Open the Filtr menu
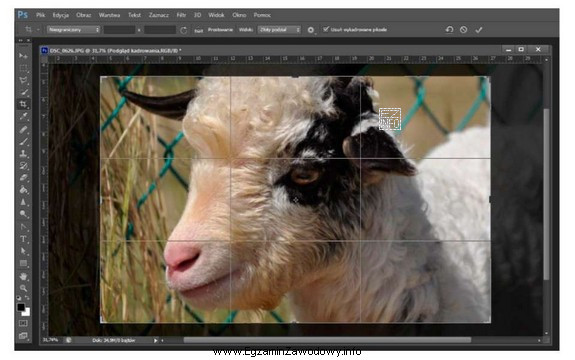The width and height of the screenshot is (575, 360). coord(181,15)
